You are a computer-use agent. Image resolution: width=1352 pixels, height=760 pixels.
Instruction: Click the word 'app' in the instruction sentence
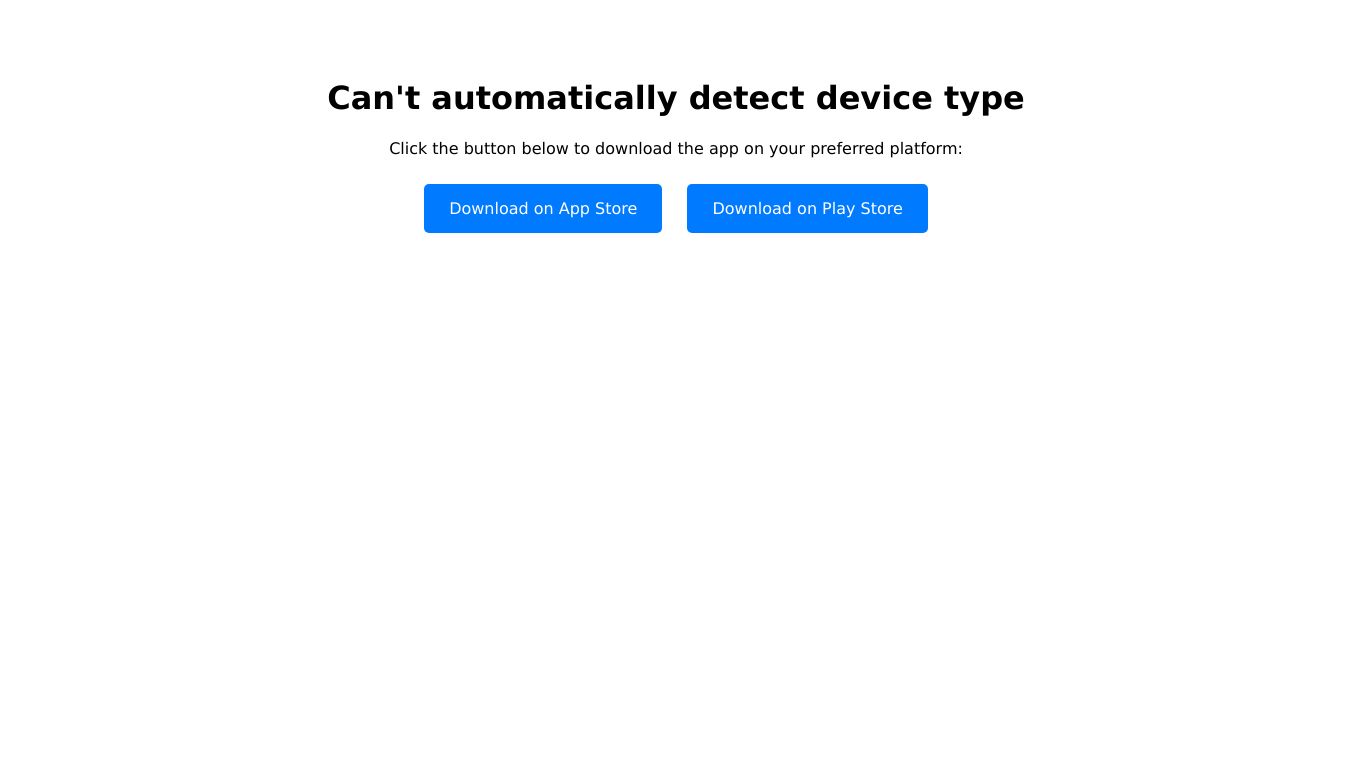coord(724,150)
